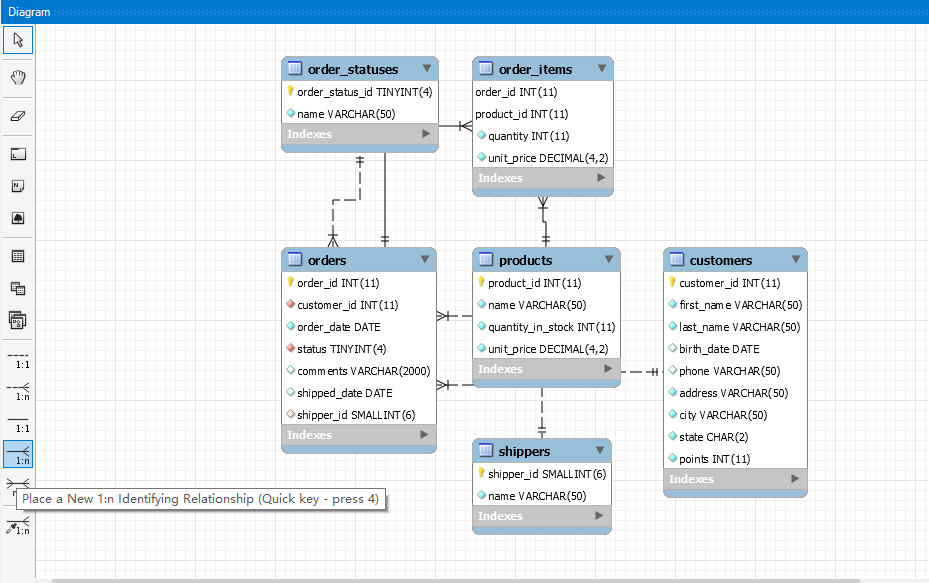Collapse the products table using header arrow
This screenshot has height=583, width=929.
pos(609,260)
